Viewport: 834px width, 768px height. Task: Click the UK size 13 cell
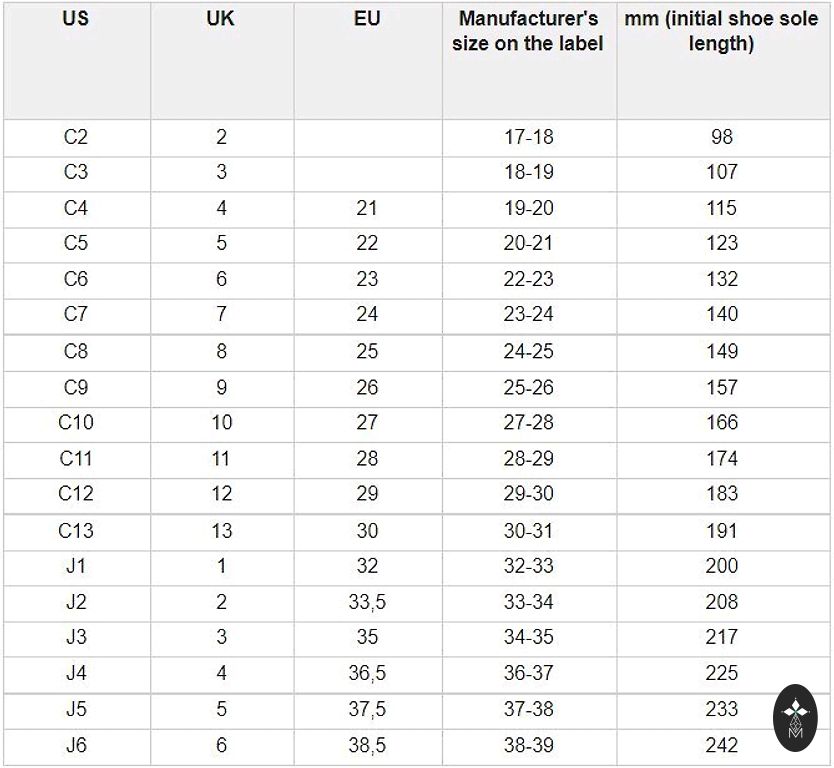221,531
